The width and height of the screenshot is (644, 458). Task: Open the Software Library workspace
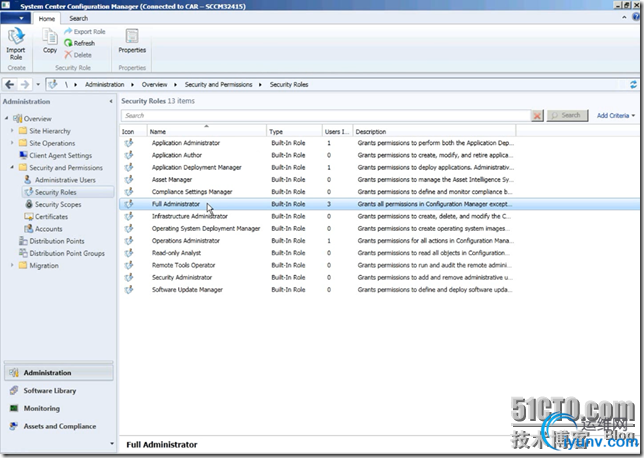(59, 391)
